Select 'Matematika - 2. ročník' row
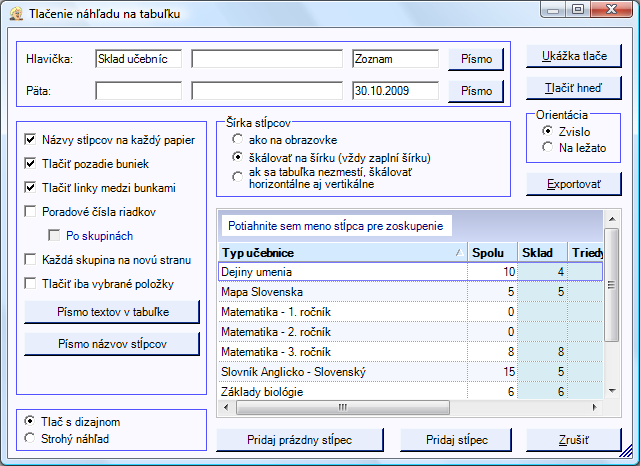The height and width of the screenshot is (466, 640). tap(411, 332)
